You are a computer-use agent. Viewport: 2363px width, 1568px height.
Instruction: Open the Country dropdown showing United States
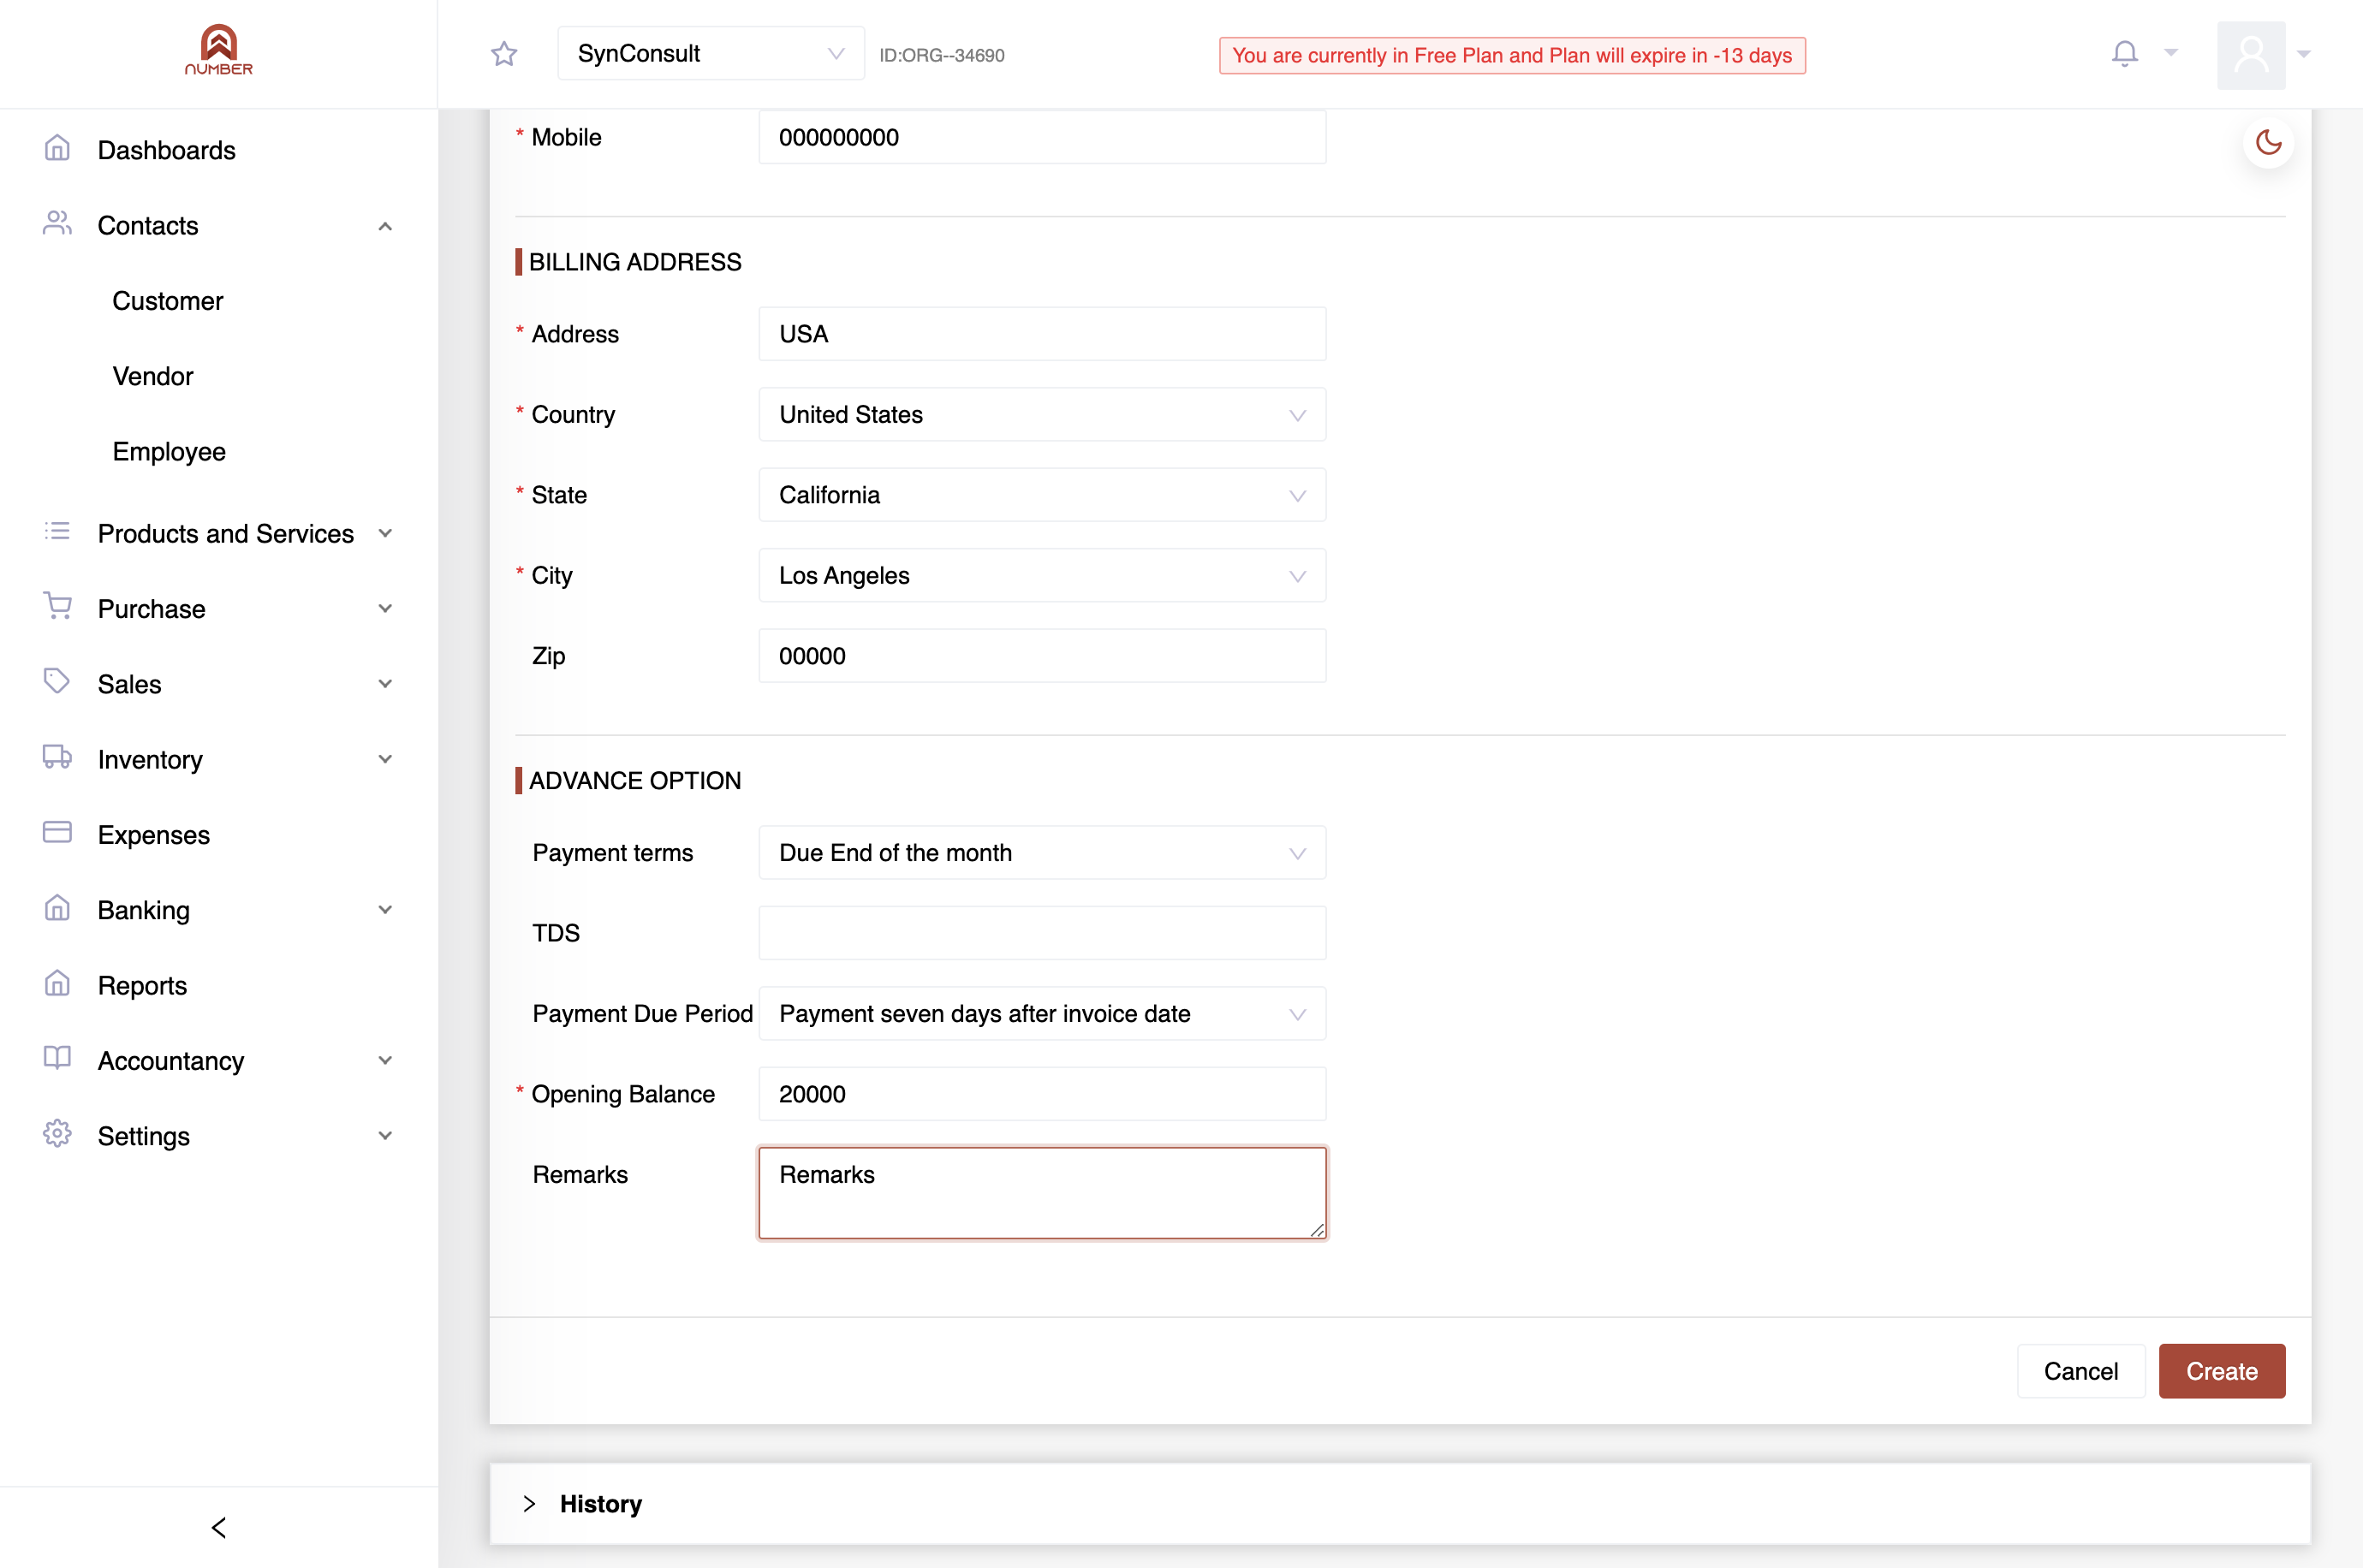1042,414
